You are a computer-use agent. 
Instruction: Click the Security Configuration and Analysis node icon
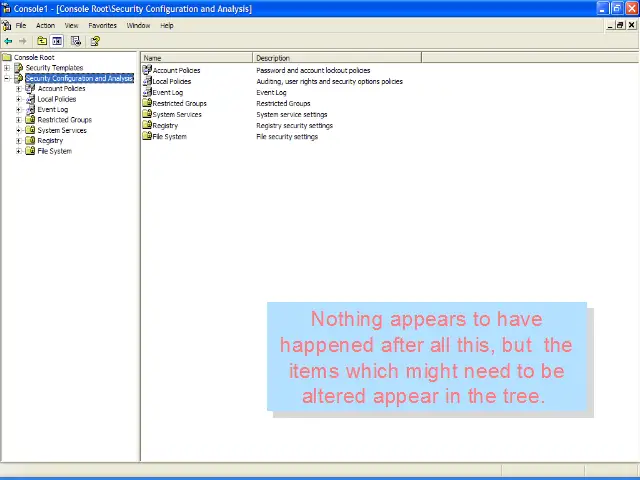point(19,78)
